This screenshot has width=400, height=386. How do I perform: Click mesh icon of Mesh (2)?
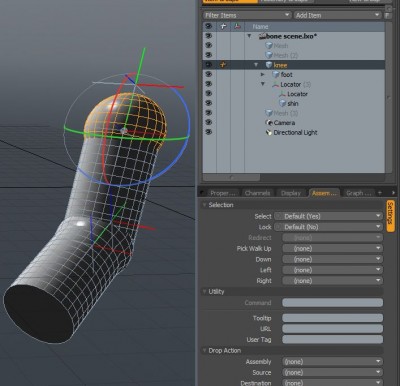pos(269,55)
